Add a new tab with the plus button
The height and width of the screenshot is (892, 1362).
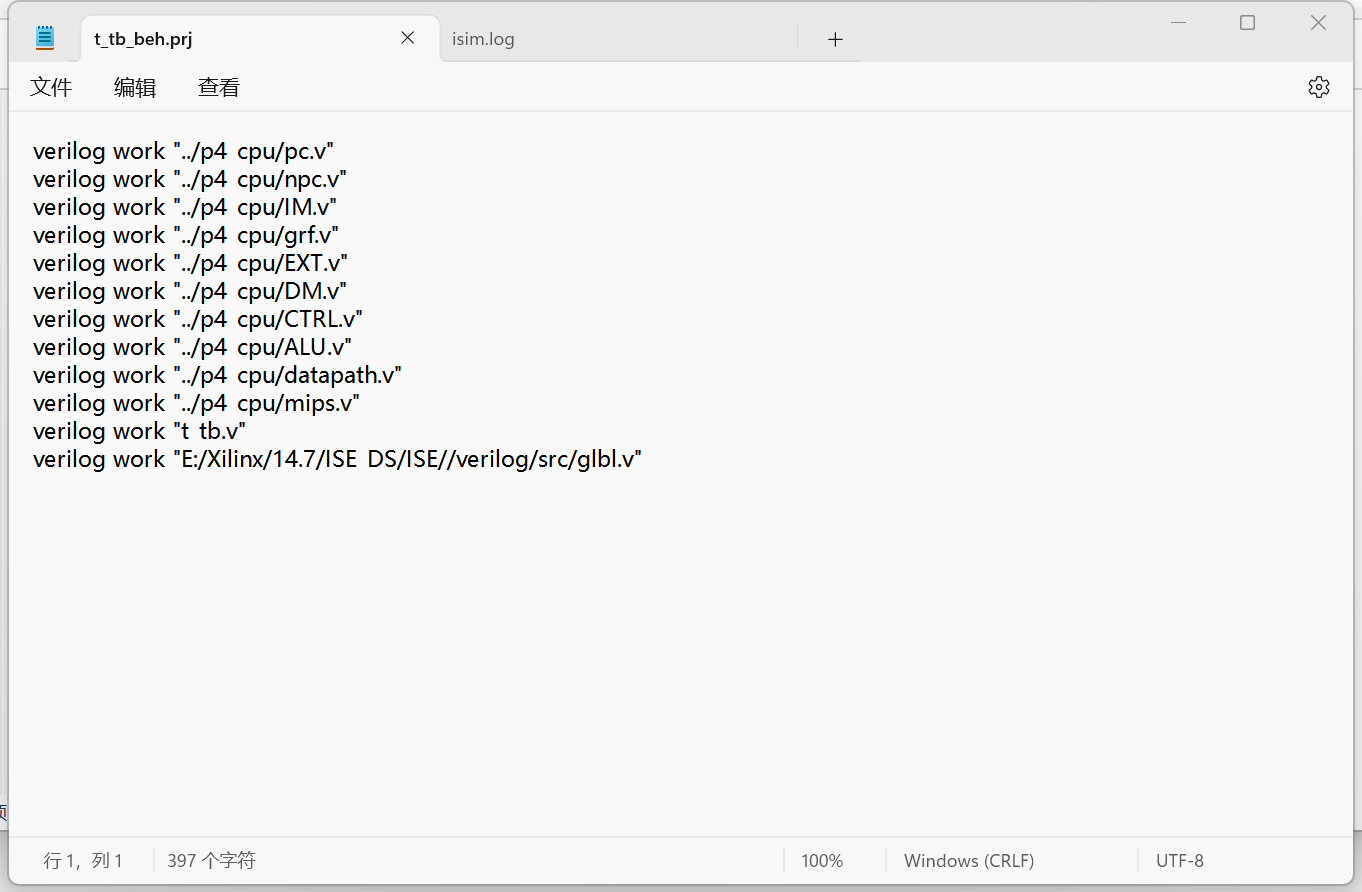coord(836,39)
